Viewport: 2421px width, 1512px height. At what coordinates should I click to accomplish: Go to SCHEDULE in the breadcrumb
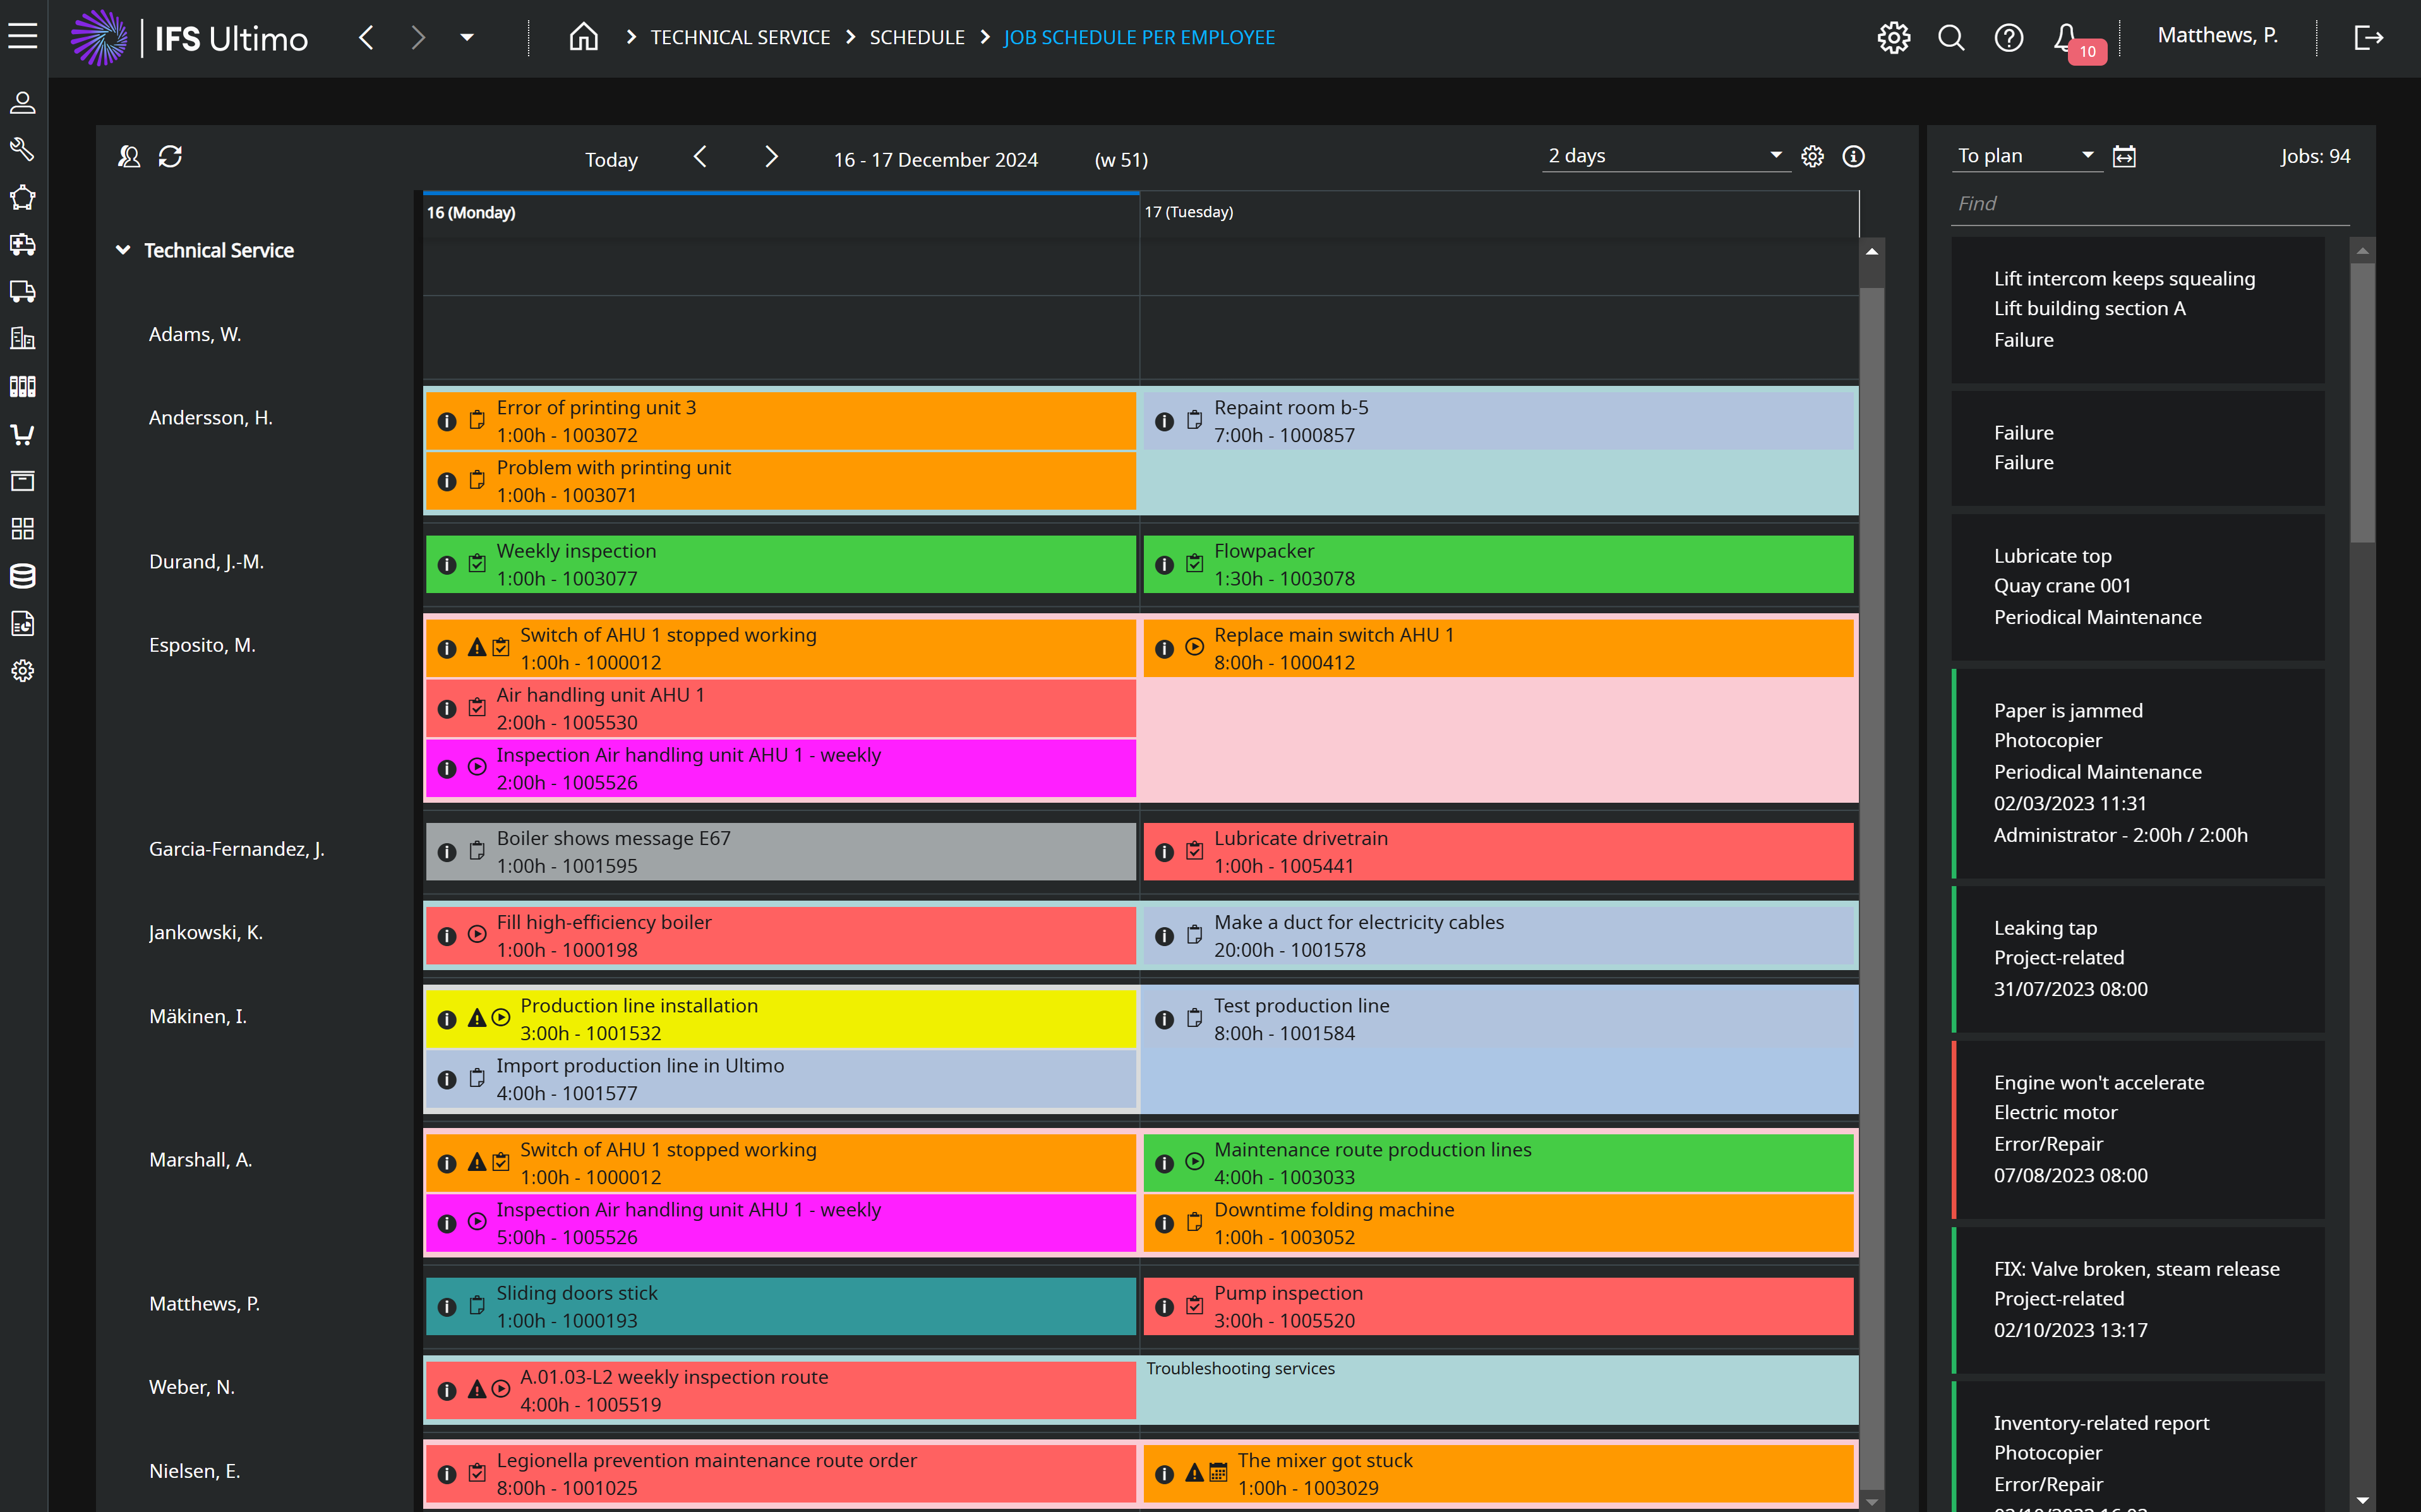pos(916,38)
